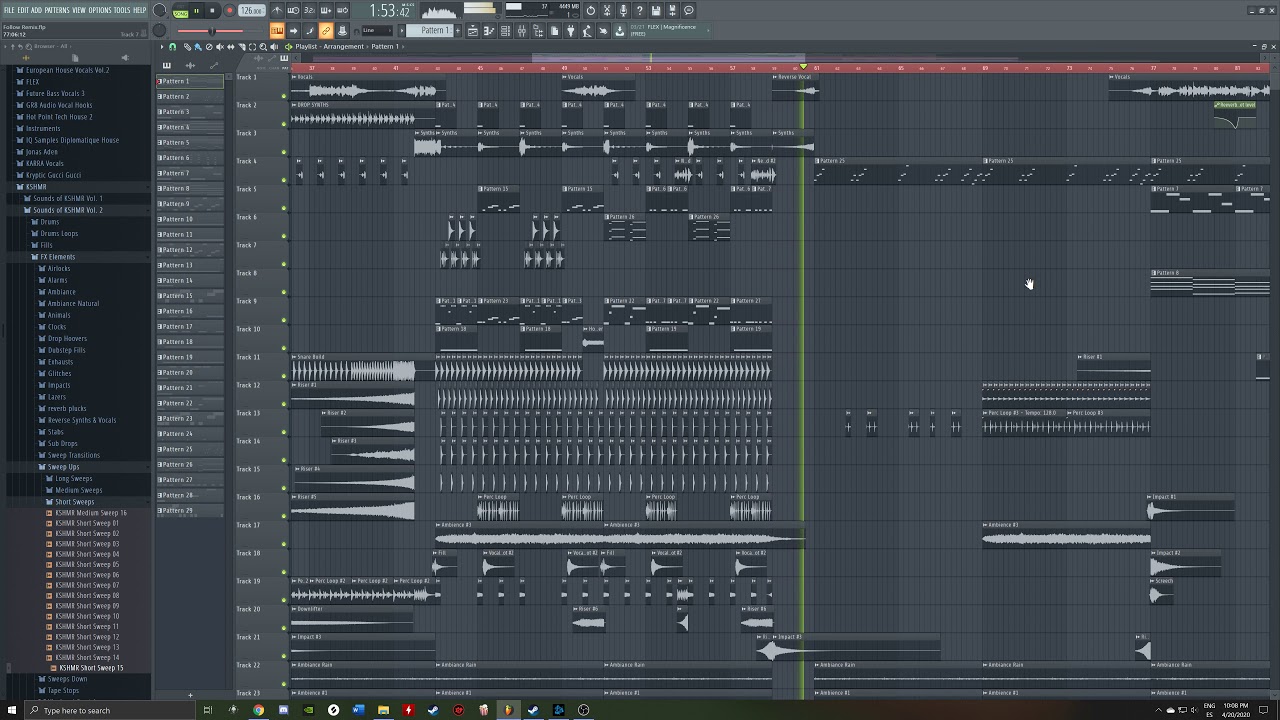Screen dimensions: 1280x720
Task: Open the Playlist view icon
Action: click(x=473, y=31)
